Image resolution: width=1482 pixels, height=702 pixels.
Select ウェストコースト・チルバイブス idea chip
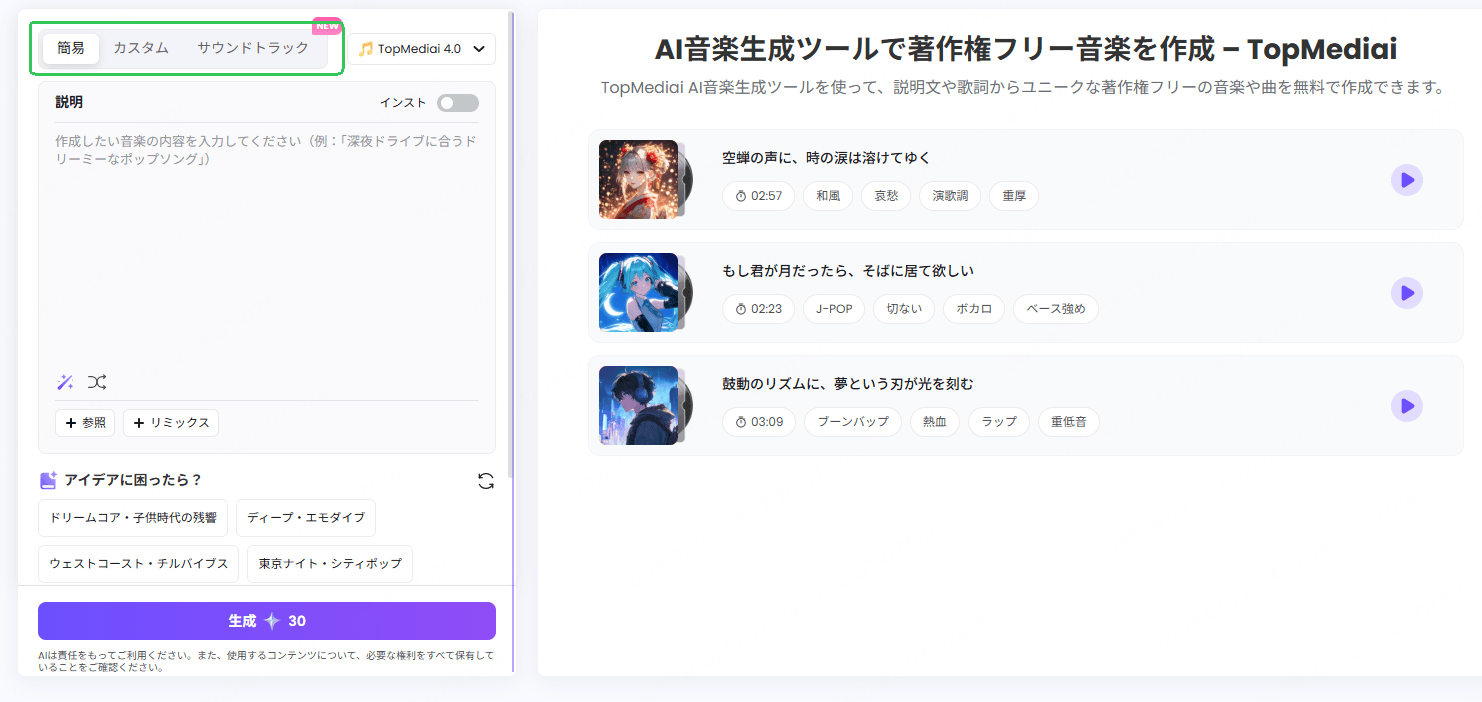point(138,564)
